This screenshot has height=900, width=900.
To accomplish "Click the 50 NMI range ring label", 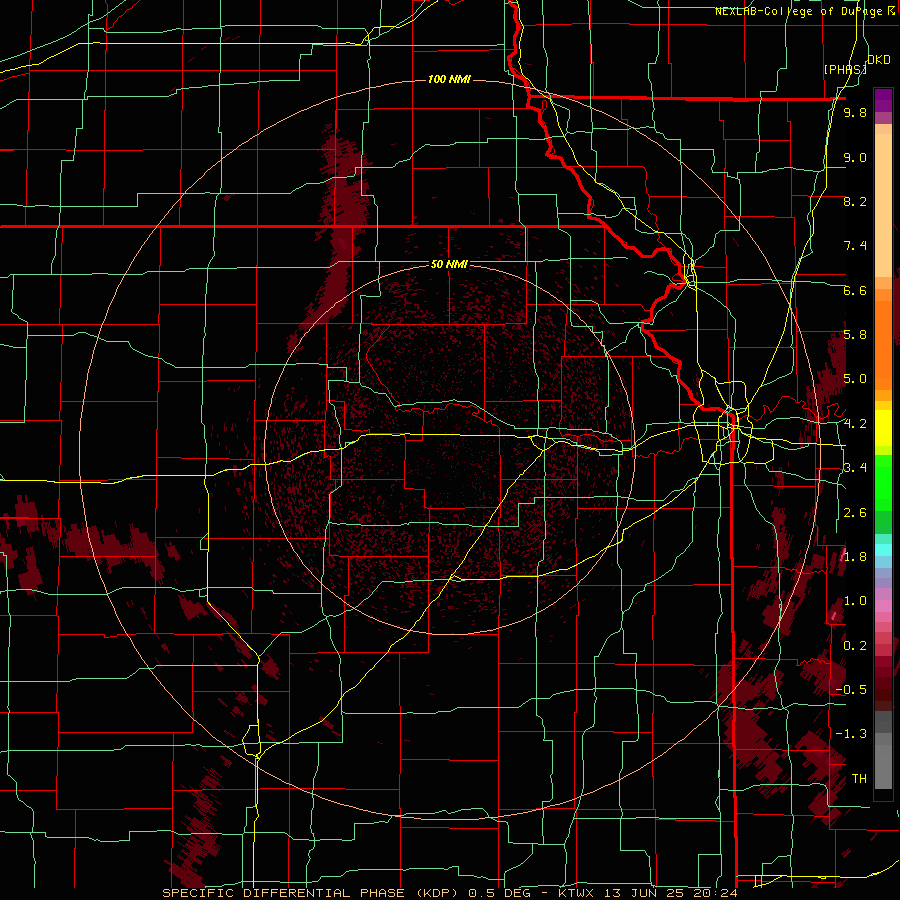I will 449,264.
